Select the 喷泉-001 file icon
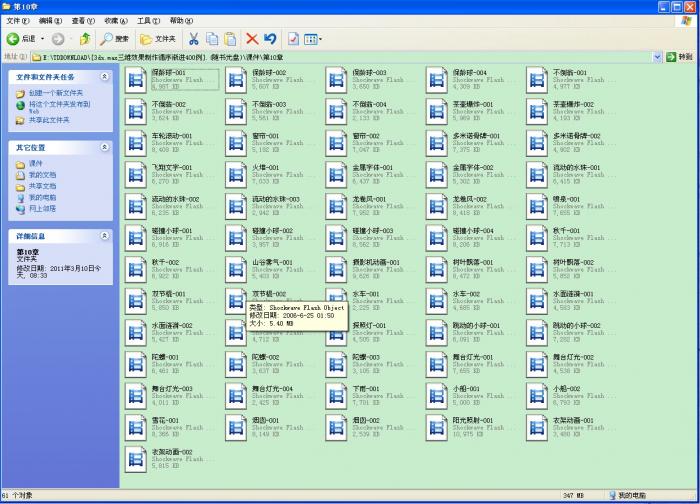Screen dimensions: 700x504 [537, 207]
